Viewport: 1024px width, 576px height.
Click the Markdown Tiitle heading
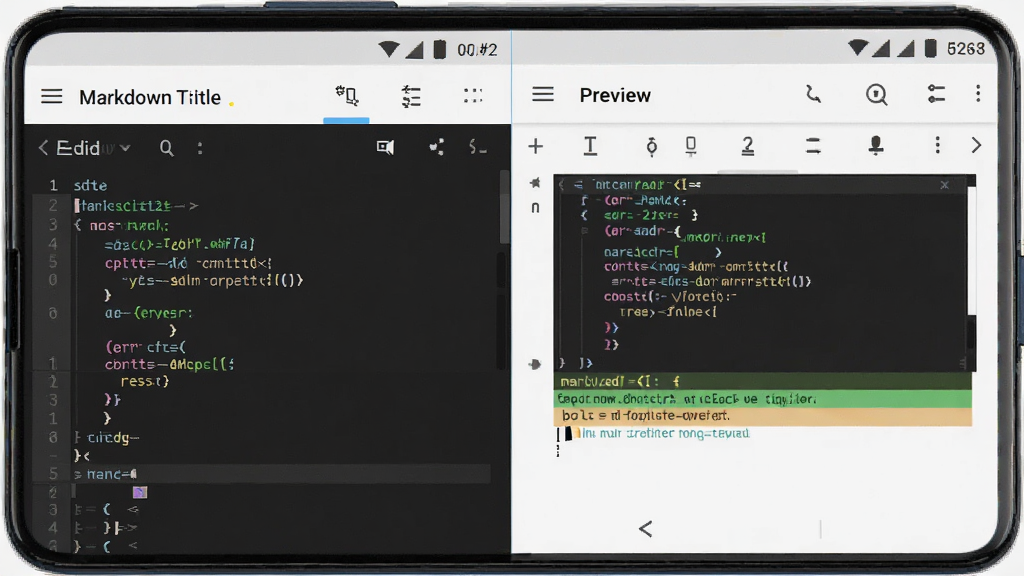150,97
